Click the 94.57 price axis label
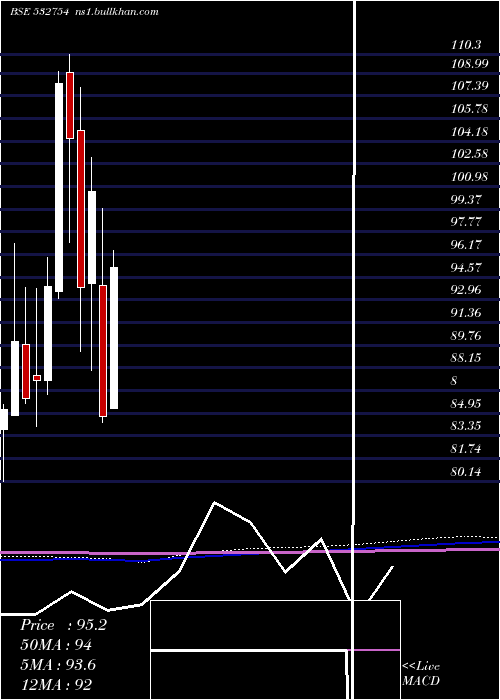The width and height of the screenshot is (500, 700). pyautogui.click(x=466, y=267)
